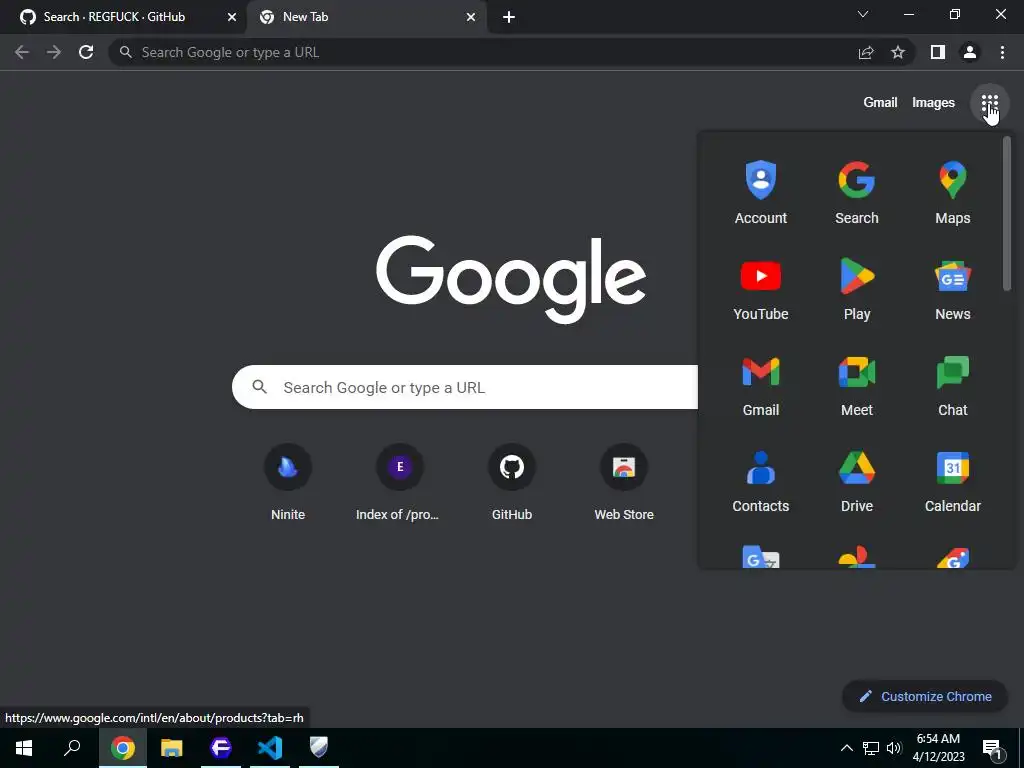Reload the current page
Image resolution: width=1024 pixels, height=768 pixels.
(x=86, y=52)
